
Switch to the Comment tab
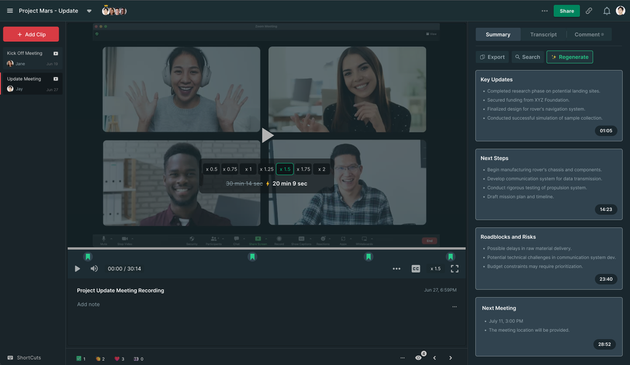click(x=589, y=35)
